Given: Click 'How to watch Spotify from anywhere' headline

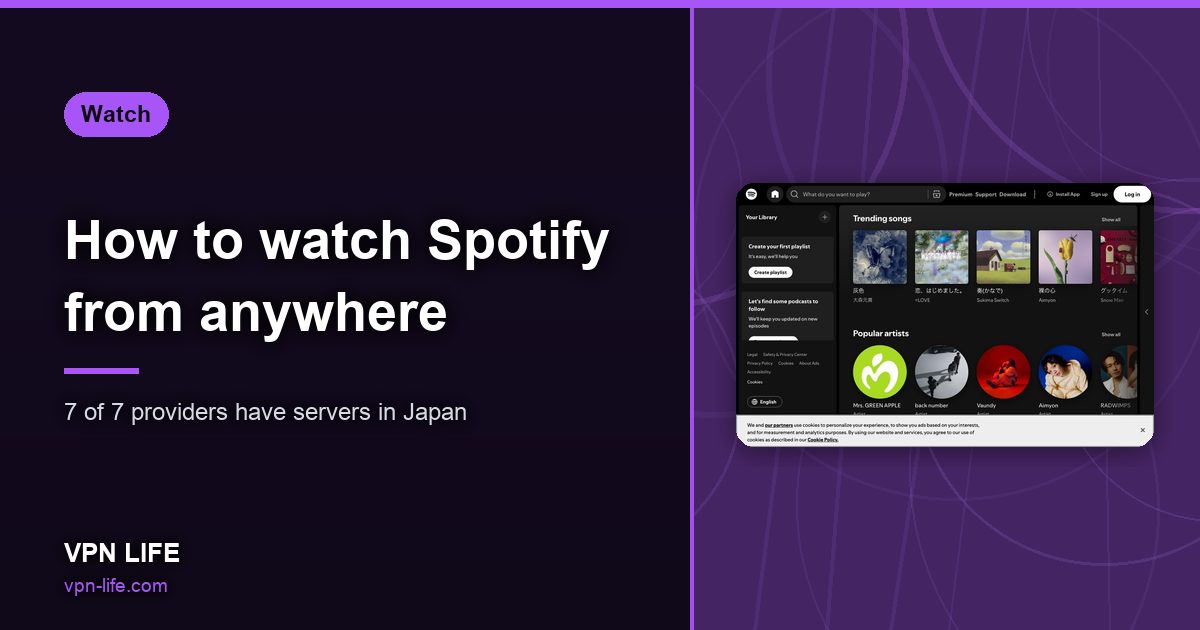Looking at the screenshot, I should (x=337, y=277).
